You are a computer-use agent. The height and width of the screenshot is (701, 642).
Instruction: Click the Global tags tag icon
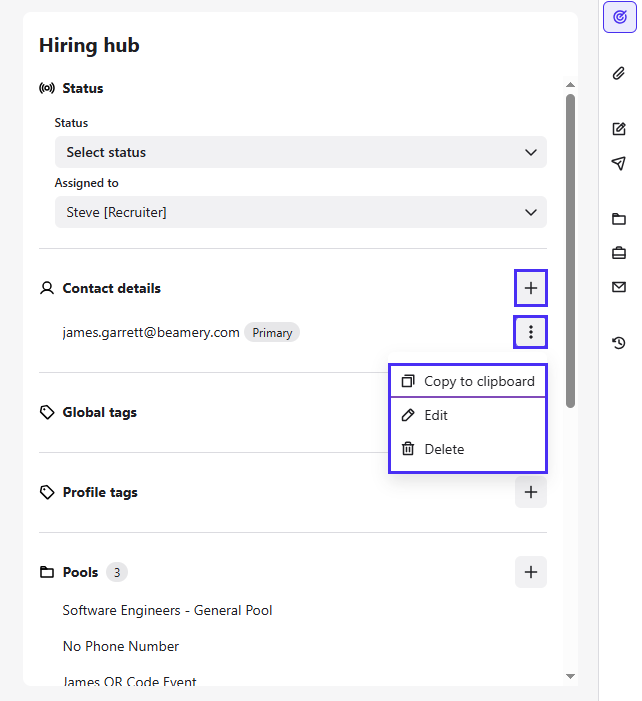click(x=47, y=412)
